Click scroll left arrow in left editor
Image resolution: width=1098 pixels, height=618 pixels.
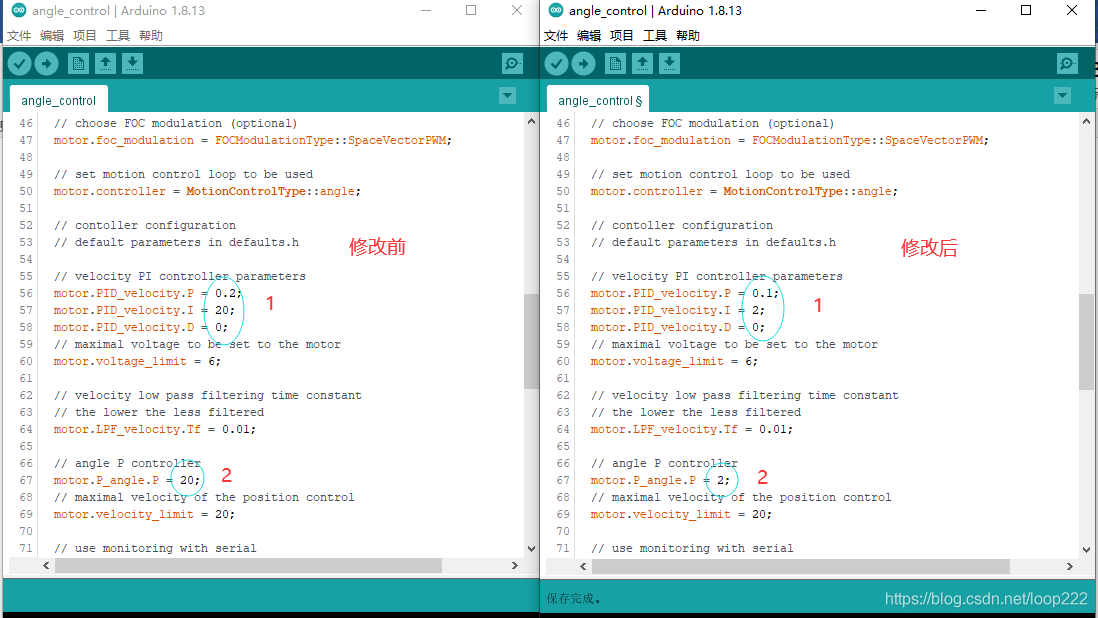(x=46, y=566)
